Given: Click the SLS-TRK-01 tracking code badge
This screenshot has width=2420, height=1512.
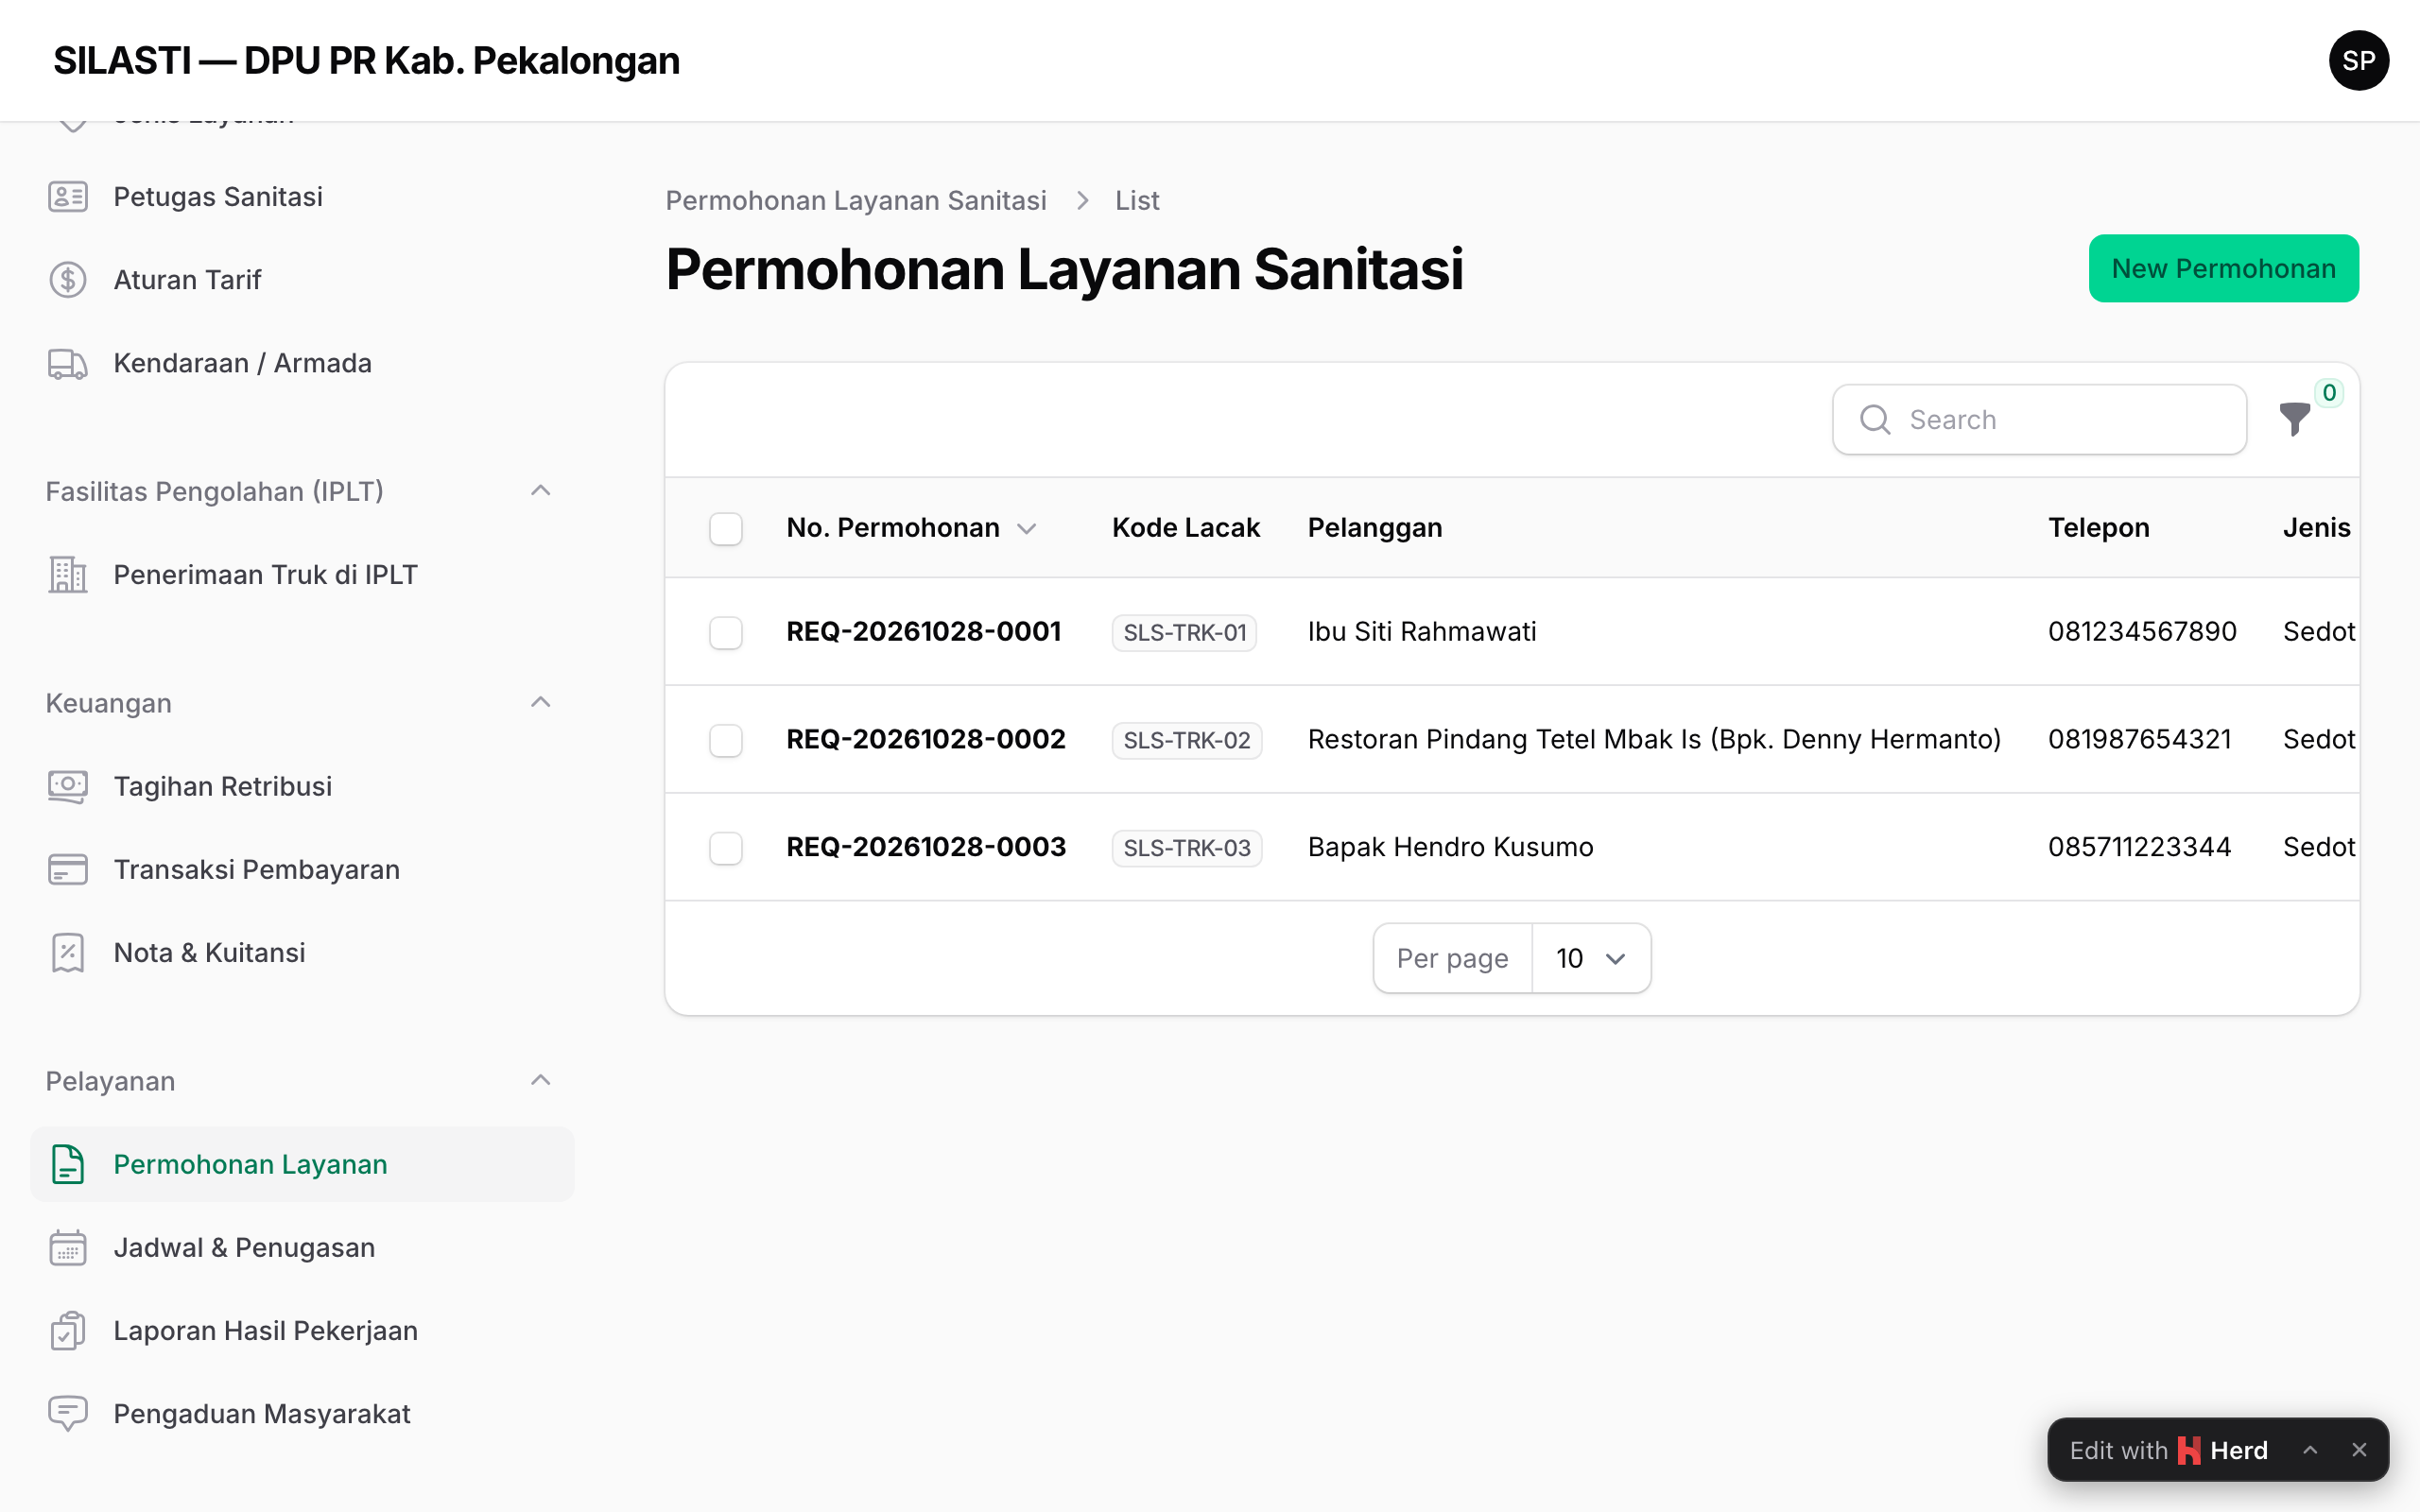Looking at the screenshot, I should (x=1184, y=632).
